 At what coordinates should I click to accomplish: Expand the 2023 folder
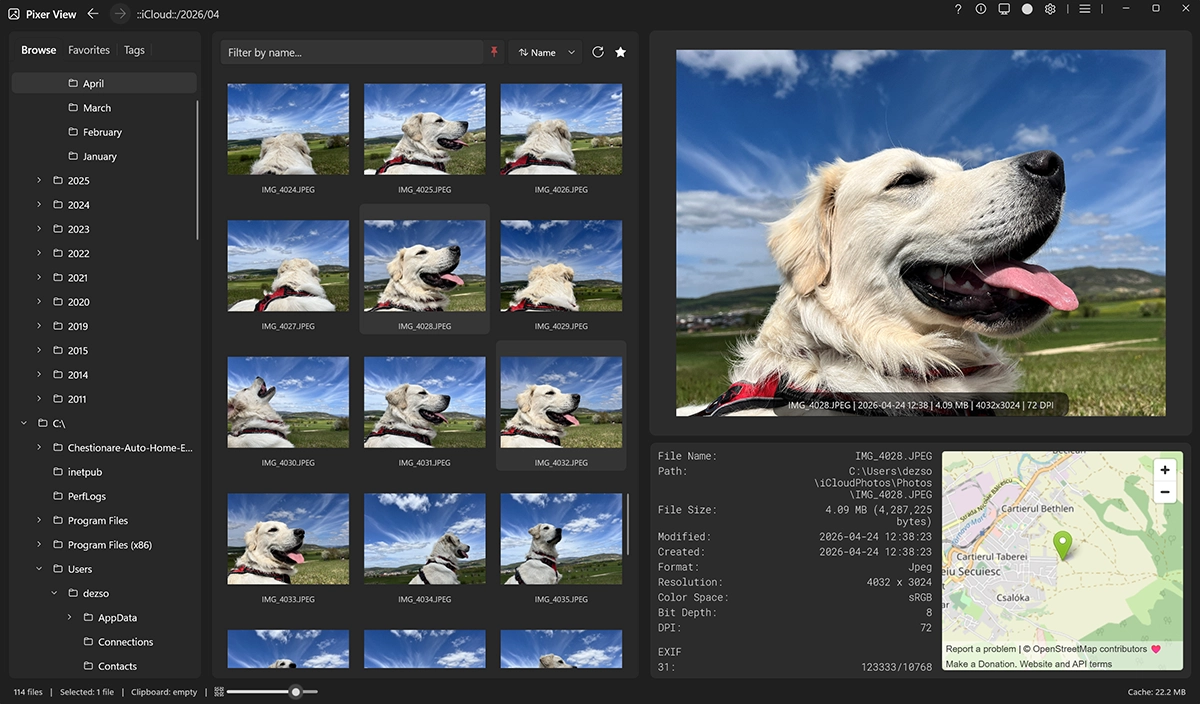pos(39,229)
